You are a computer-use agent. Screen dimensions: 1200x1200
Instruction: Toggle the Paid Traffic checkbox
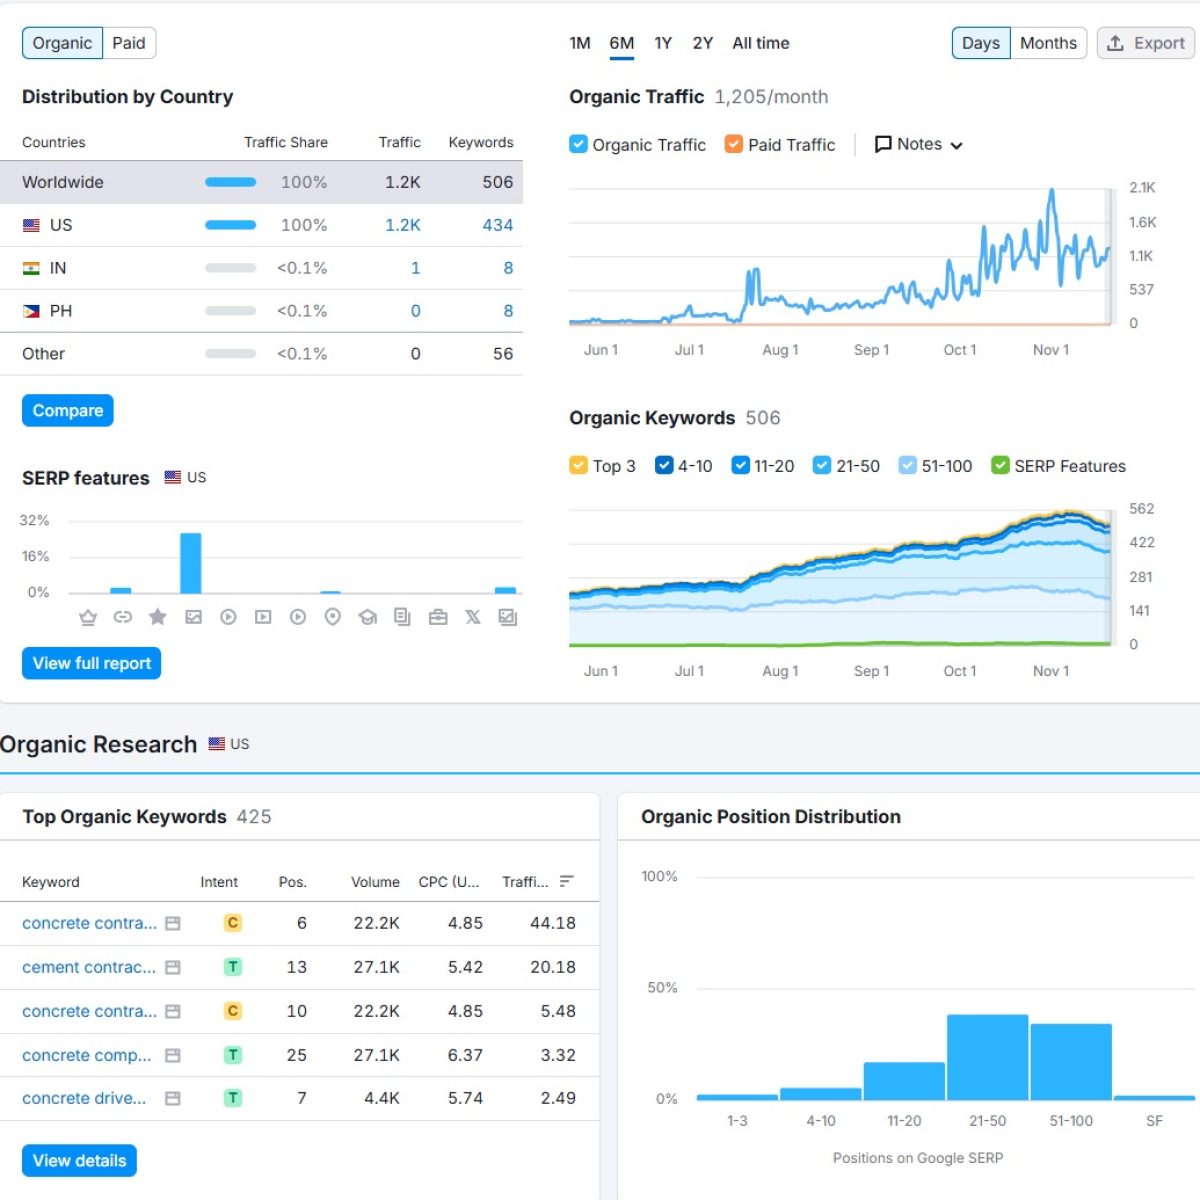[x=734, y=144]
